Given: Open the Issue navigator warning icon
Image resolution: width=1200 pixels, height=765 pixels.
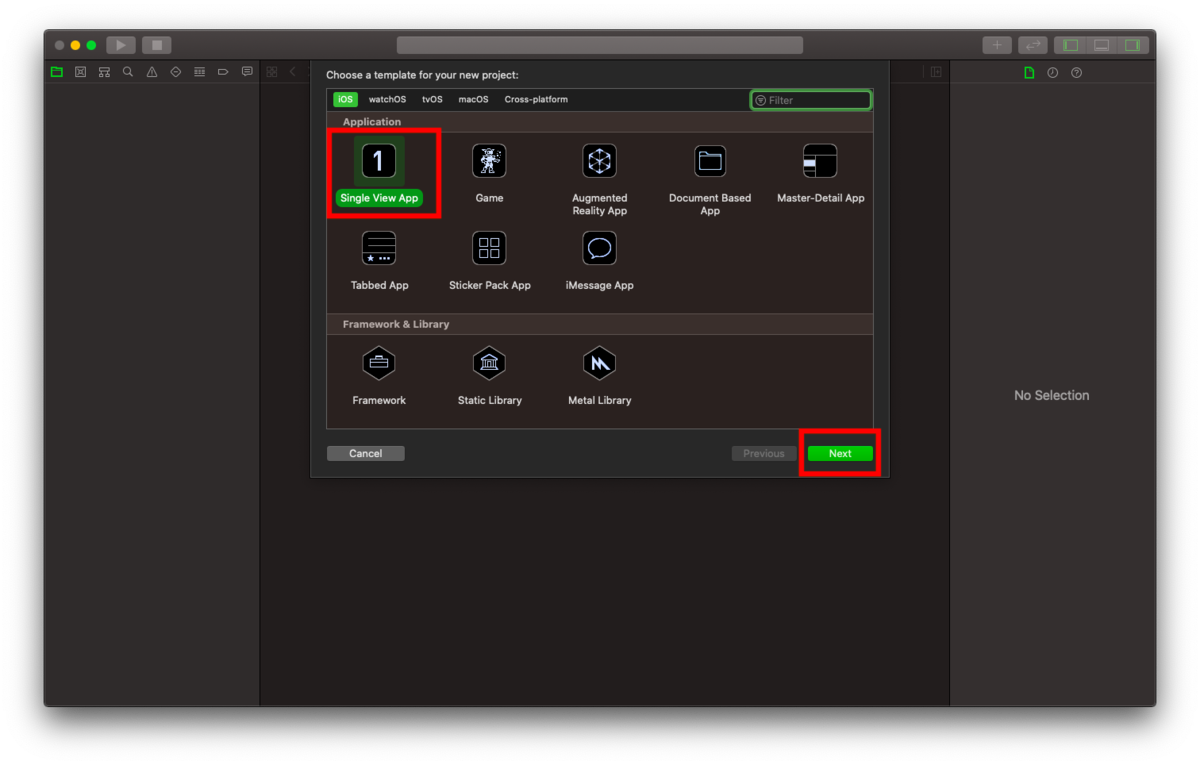Looking at the screenshot, I should pyautogui.click(x=152, y=72).
